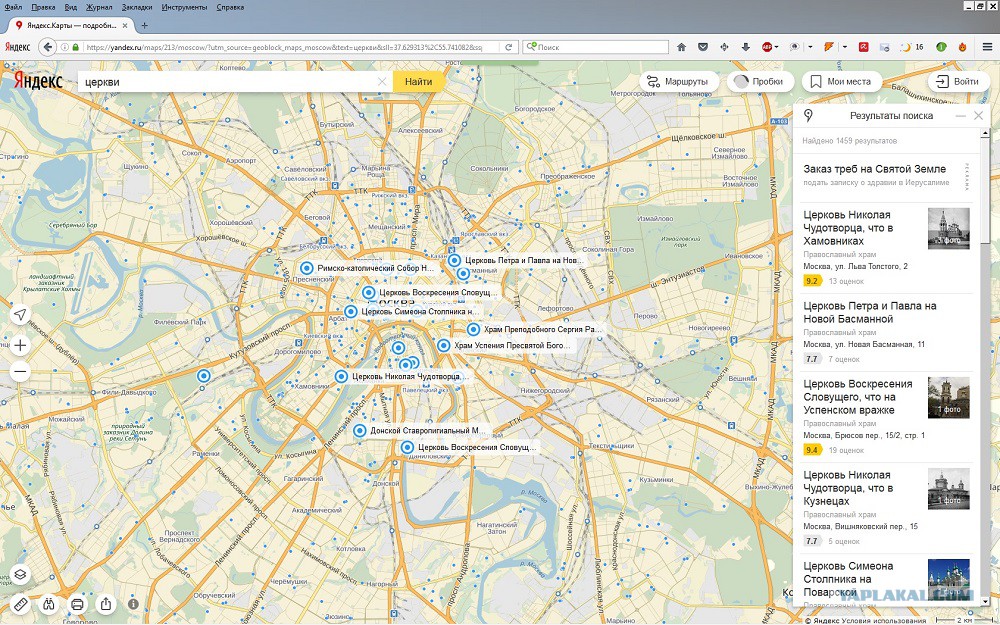Click the Яндекс logo
The image size is (1000, 625).
[38, 81]
